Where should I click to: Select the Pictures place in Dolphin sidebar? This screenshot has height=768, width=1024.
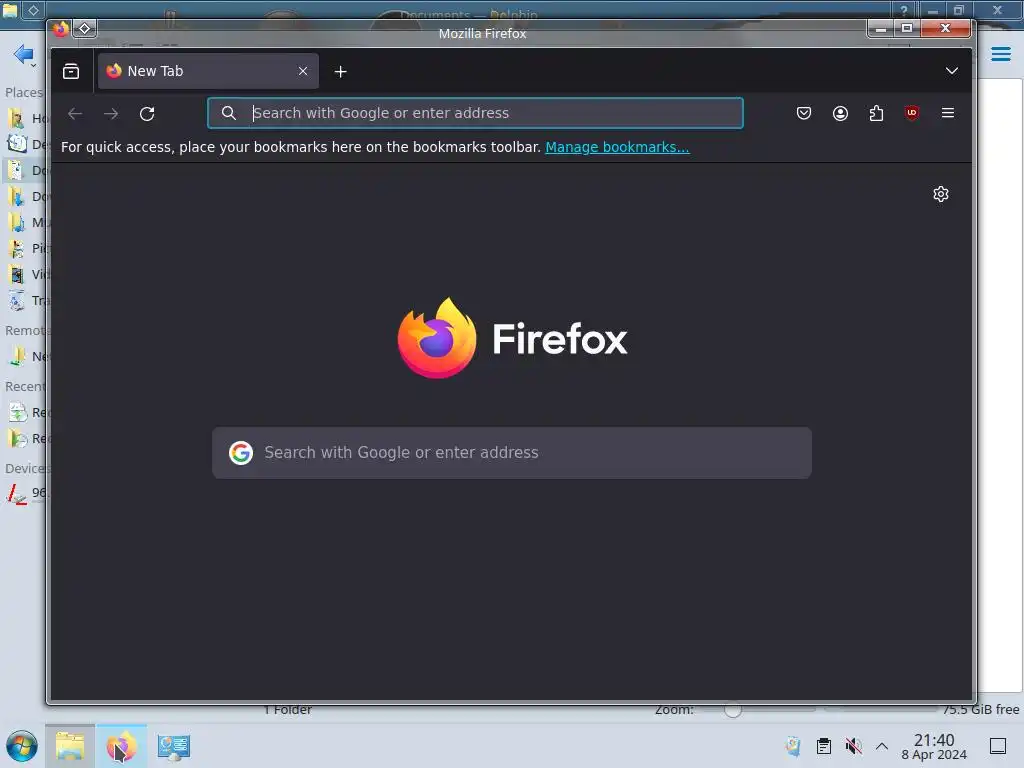[26, 248]
